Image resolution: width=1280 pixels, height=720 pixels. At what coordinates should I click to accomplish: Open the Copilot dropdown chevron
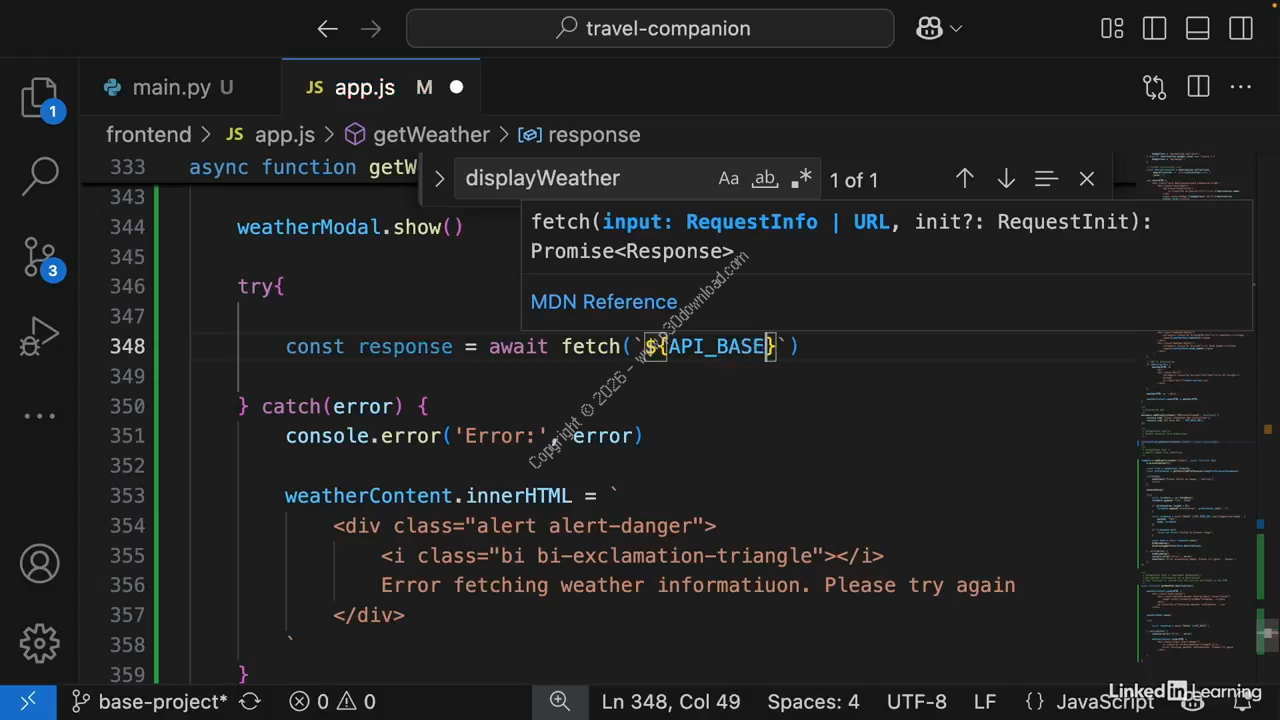click(956, 29)
